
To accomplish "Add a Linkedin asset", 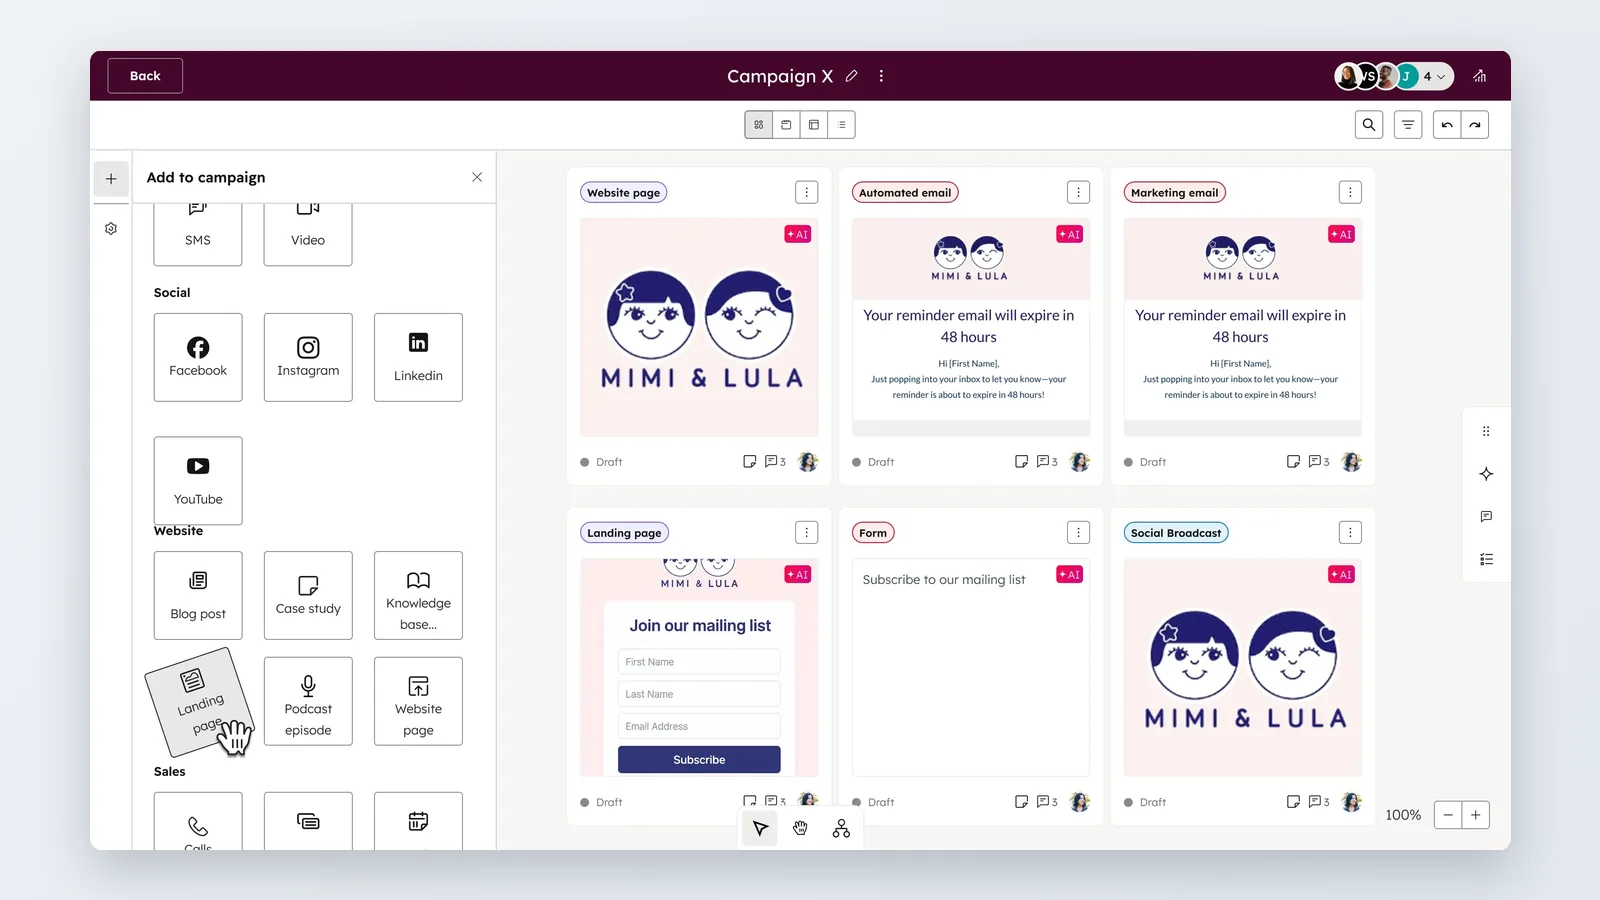I will tap(418, 357).
